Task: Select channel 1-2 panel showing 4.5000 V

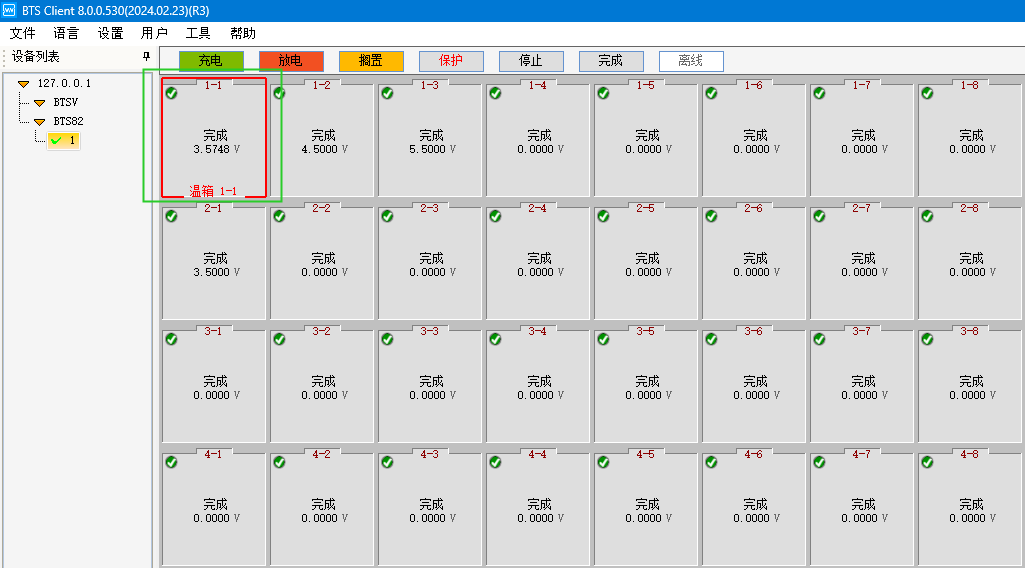Action: click(x=322, y=139)
